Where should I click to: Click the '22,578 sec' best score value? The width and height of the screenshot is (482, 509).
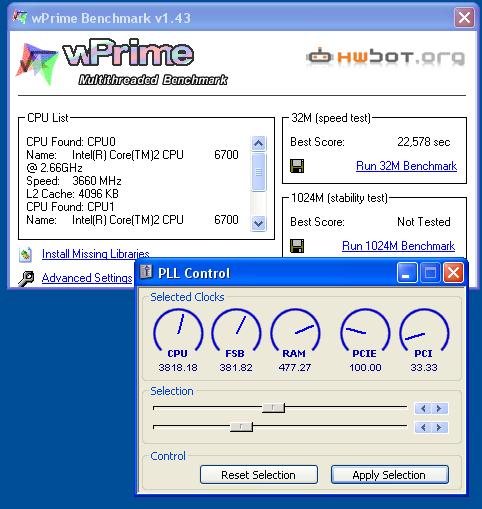423,142
